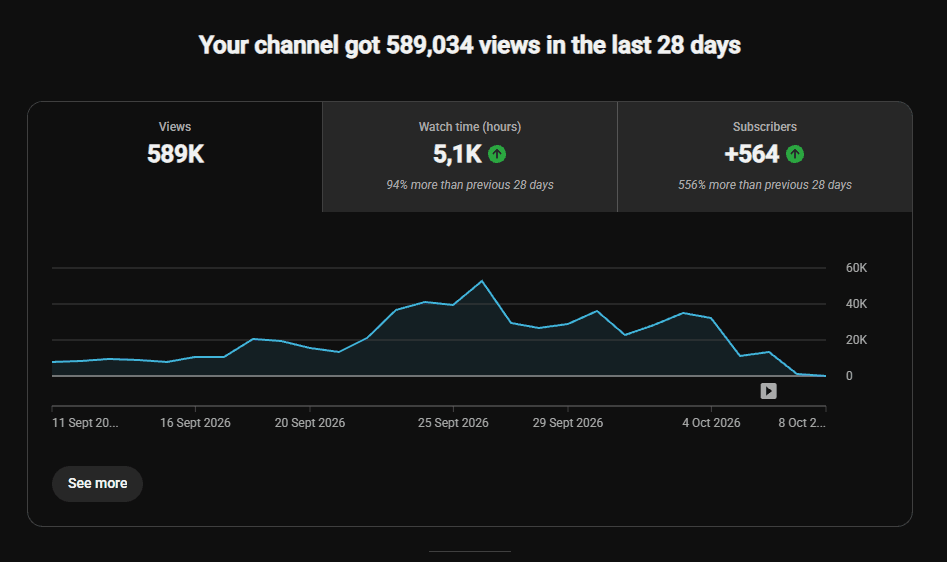The image size is (947, 562).
Task: Click the +564 subscribers value
Action: coord(752,154)
